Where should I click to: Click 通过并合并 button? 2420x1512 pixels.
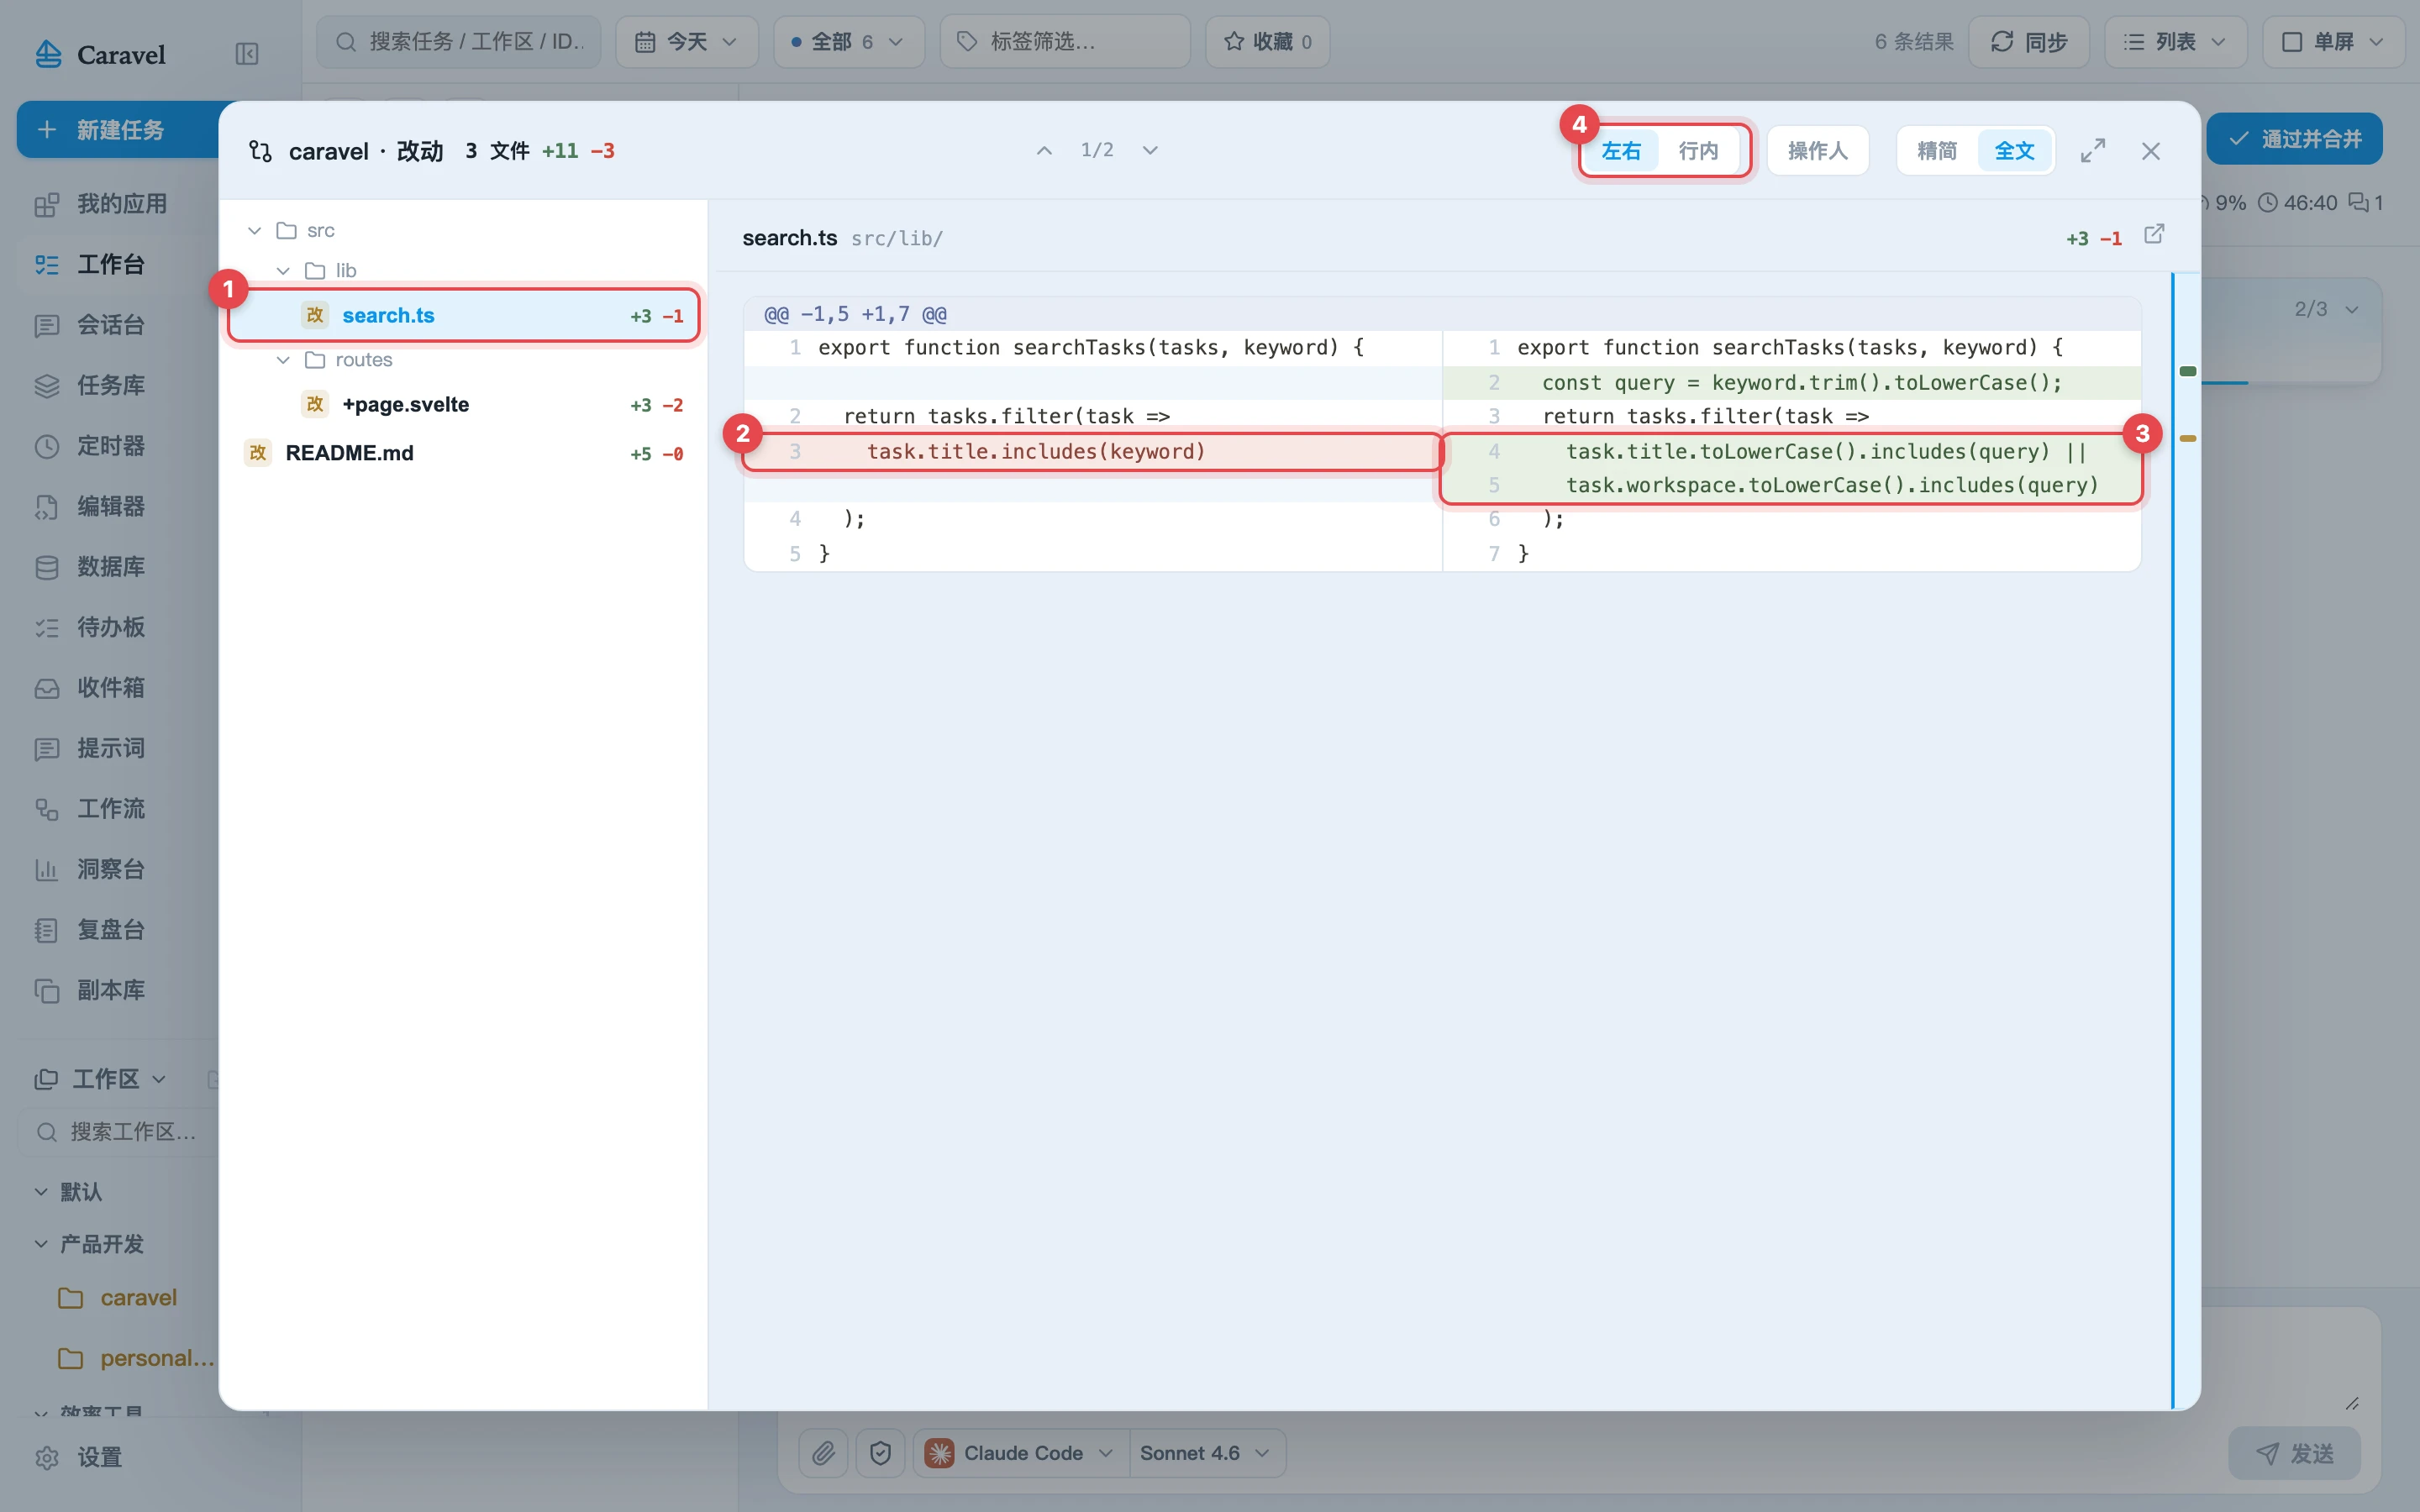coord(2294,139)
